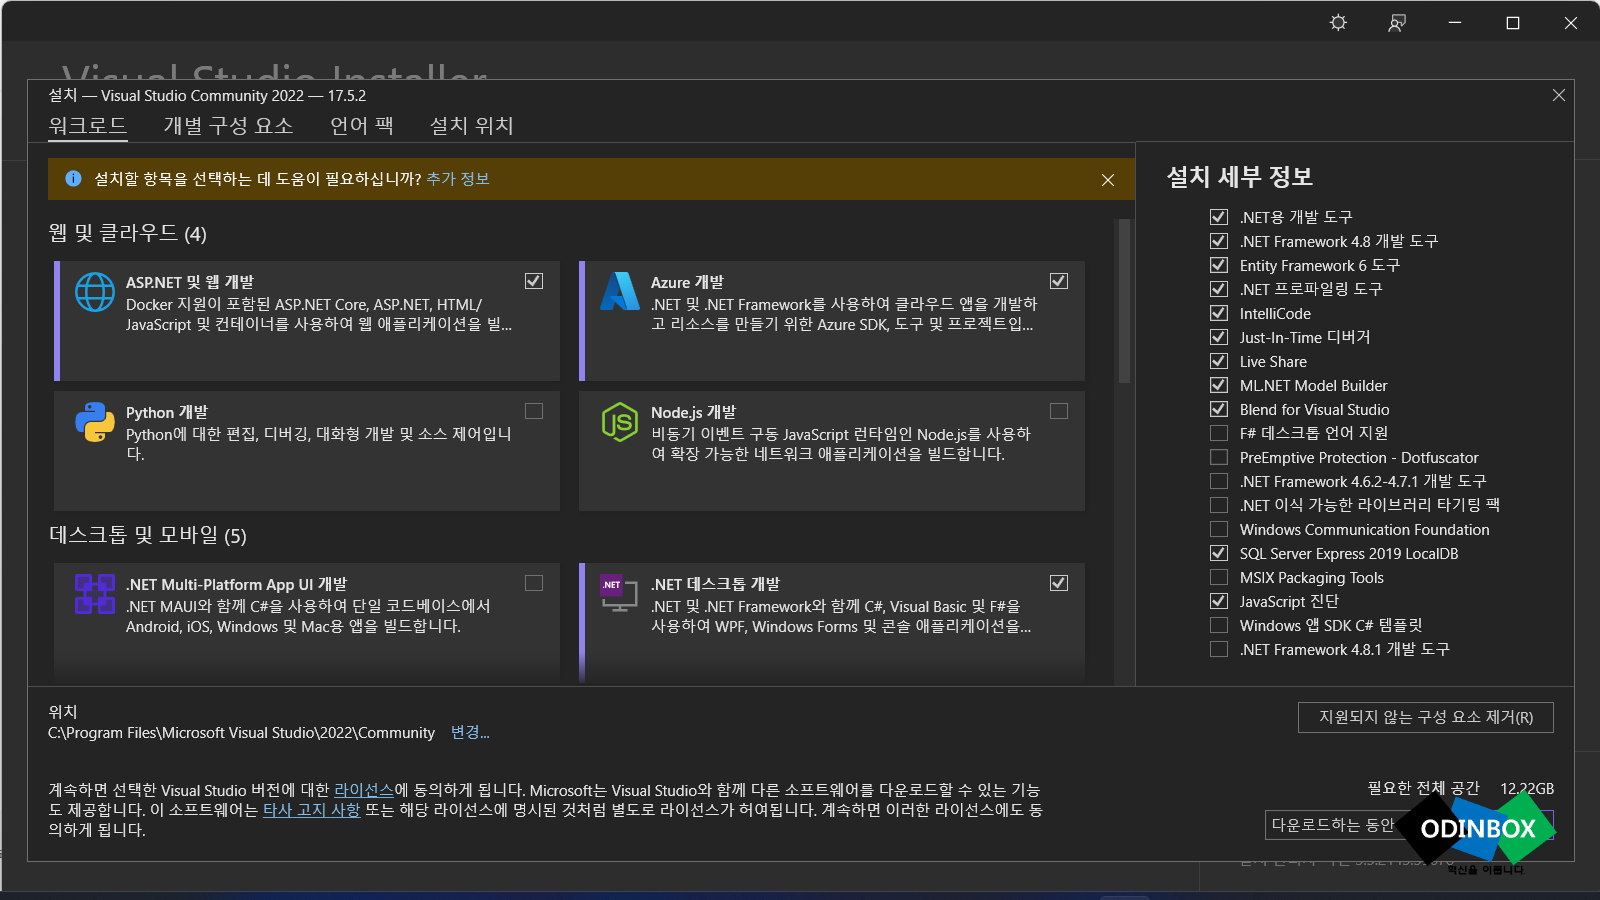Dismiss the yellow help banner
The height and width of the screenshot is (900, 1600).
1108,180
